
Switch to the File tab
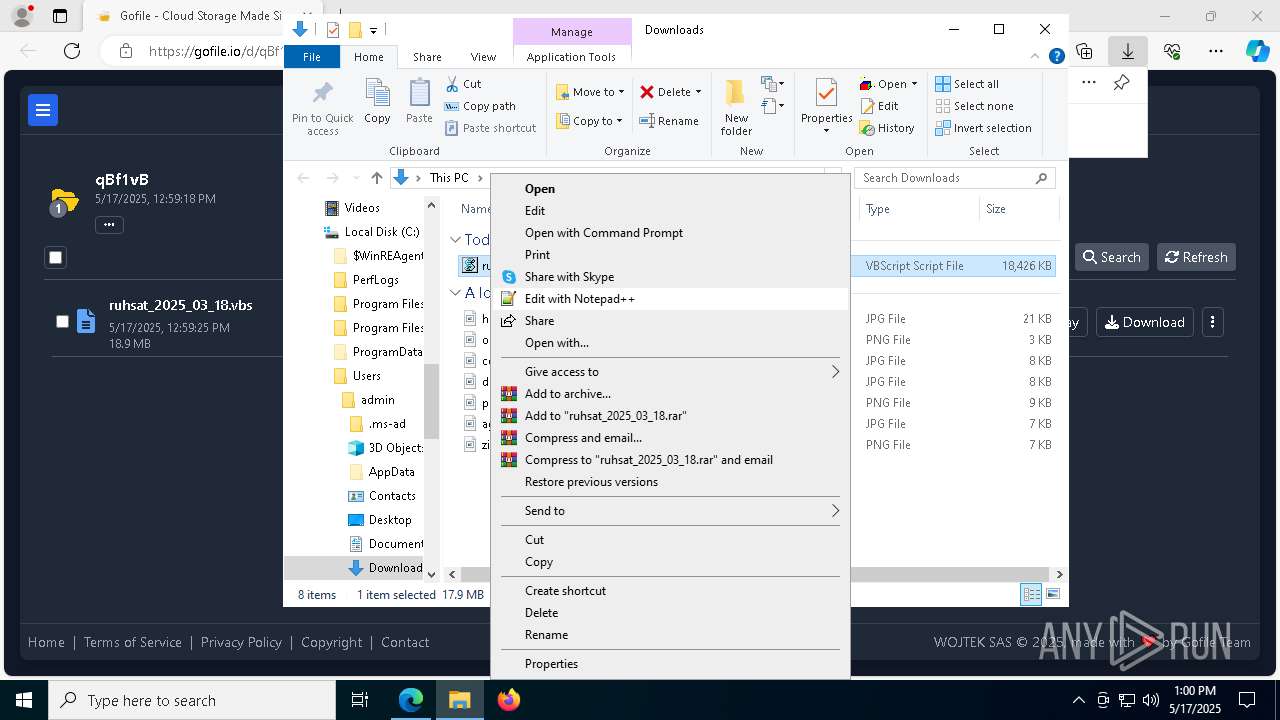tap(312, 57)
